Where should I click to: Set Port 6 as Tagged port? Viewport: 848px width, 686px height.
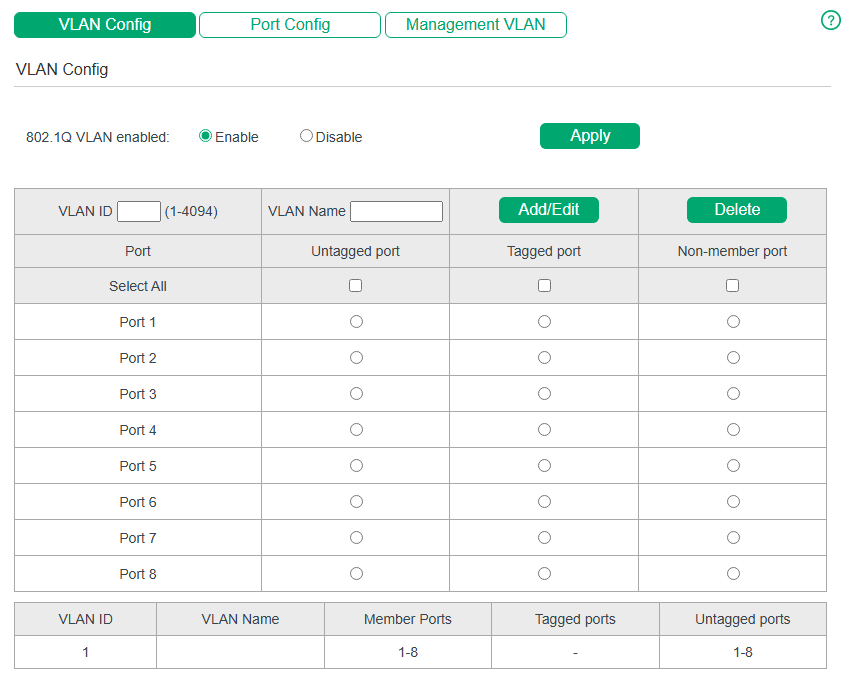545,502
